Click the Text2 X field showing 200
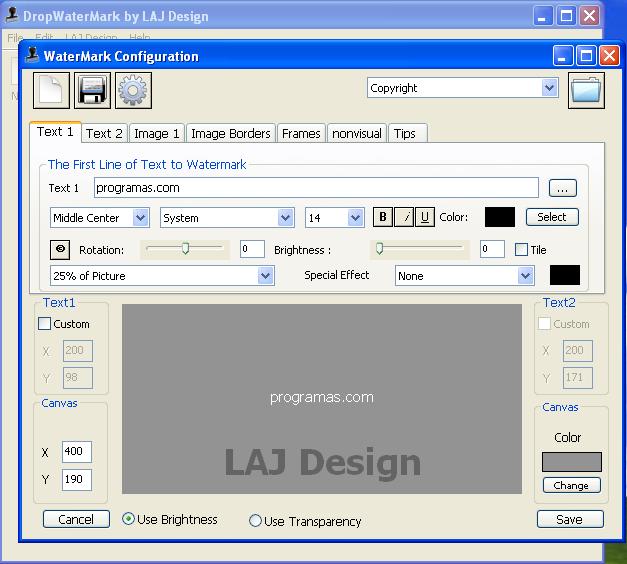The image size is (627, 564). coord(577,351)
